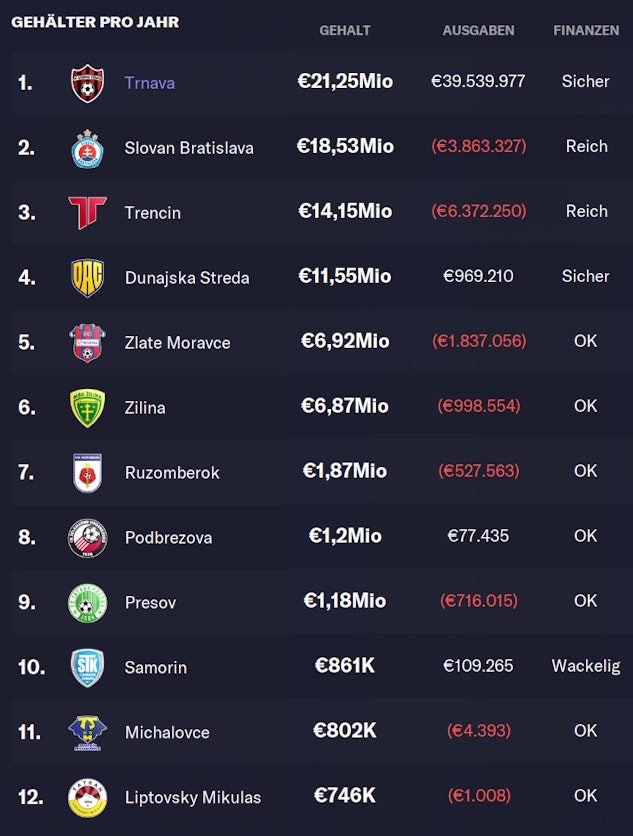Sort by the Ausgaben column header
This screenshot has width=633, height=836.
click(x=478, y=30)
